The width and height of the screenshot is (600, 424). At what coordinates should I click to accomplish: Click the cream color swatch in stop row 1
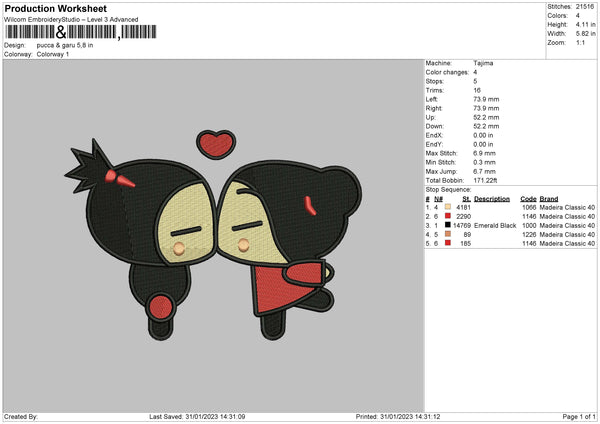[x=448, y=207]
